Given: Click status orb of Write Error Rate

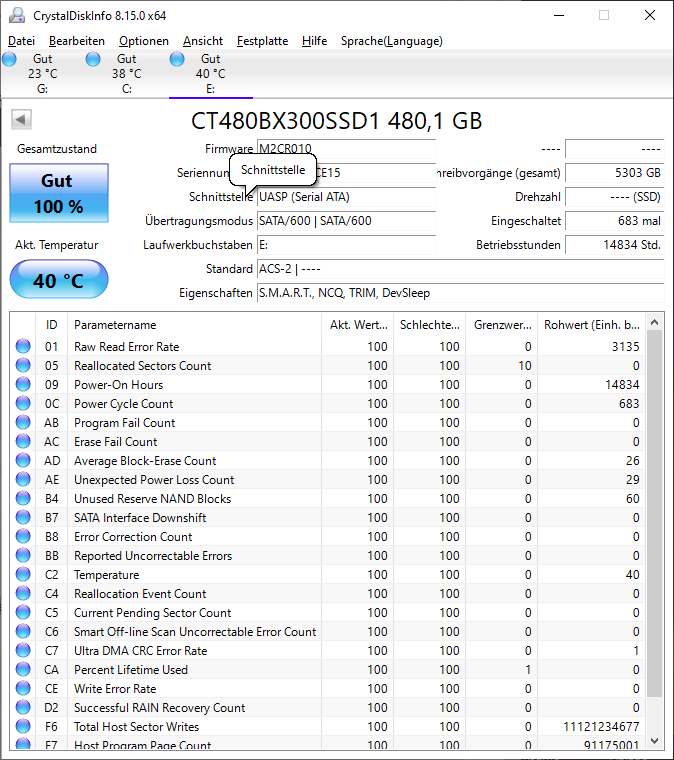Looking at the screenshot, I should pos(23,688).
